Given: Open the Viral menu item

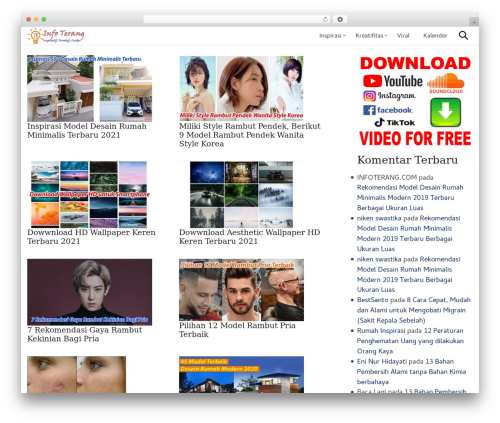Looking at the screenshot, I should (403, 35).
